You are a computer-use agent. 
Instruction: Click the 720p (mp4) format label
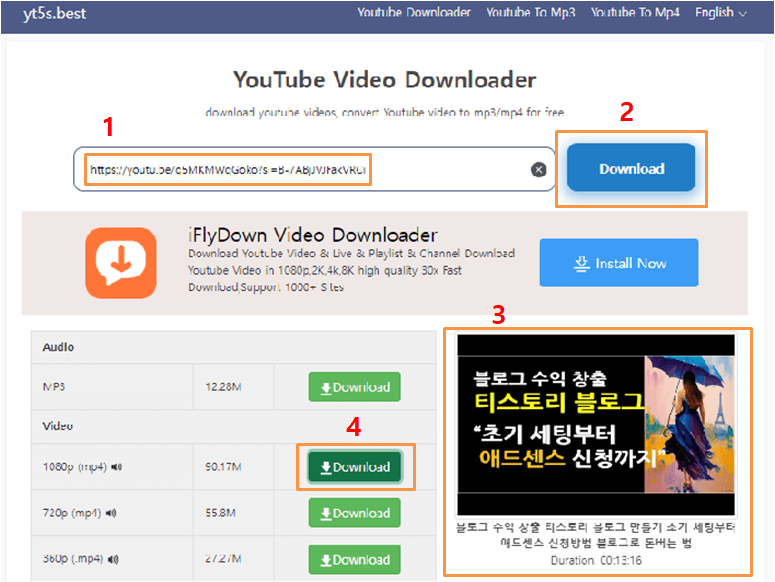(72, 513)
